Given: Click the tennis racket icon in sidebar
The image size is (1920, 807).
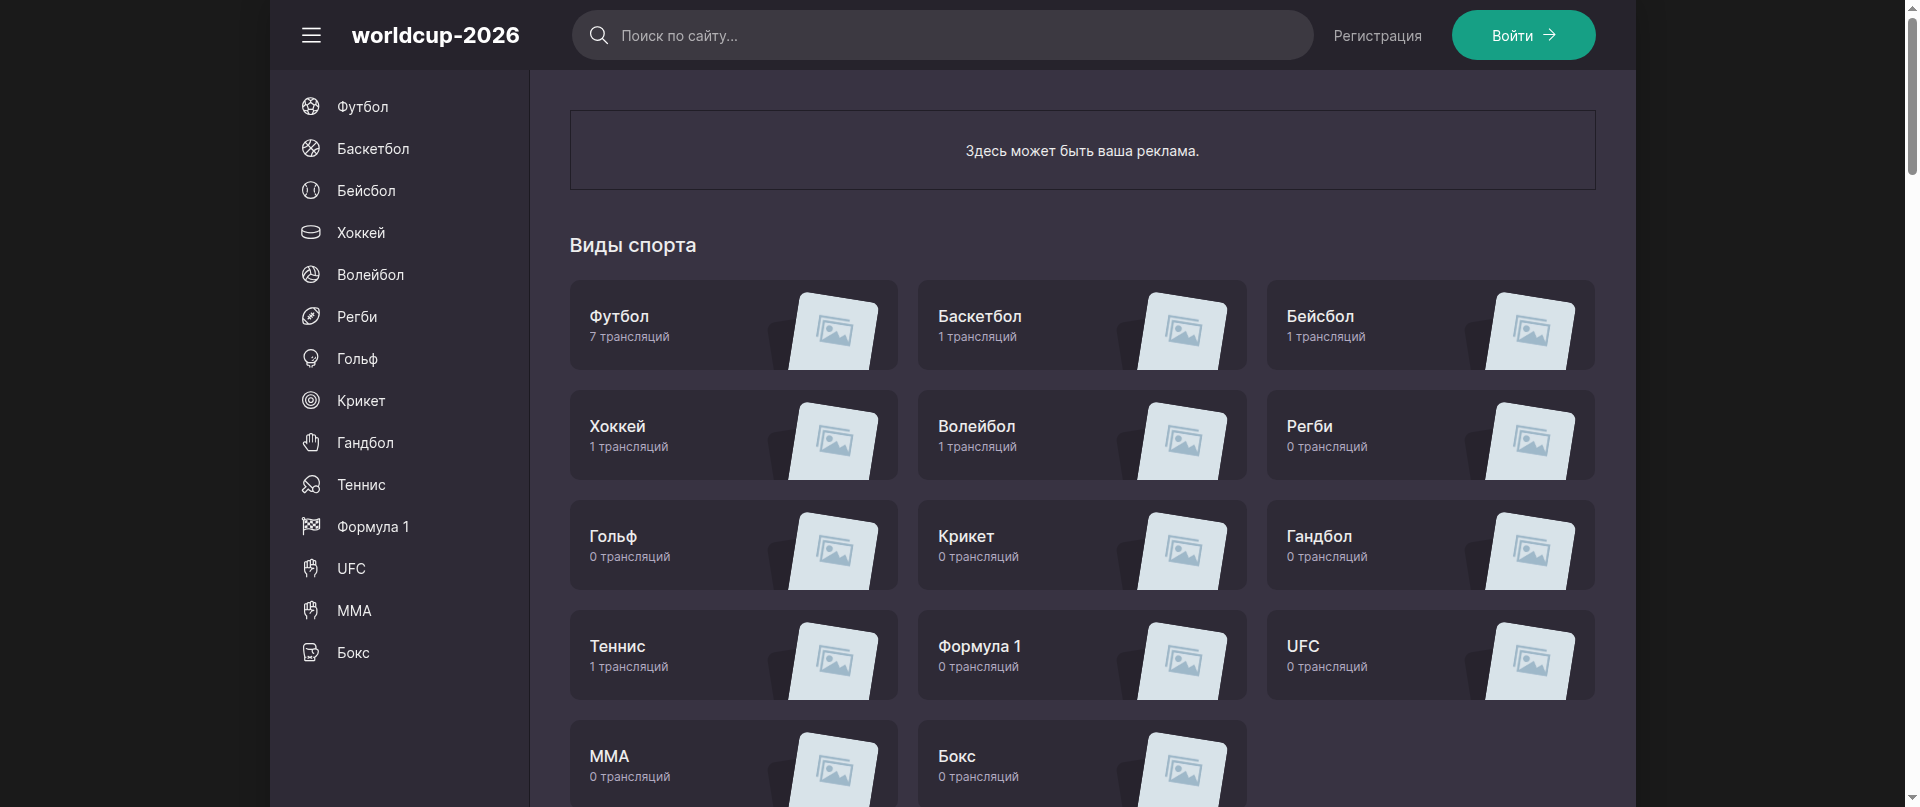Looking at the screenshot, I should (311, 484).
